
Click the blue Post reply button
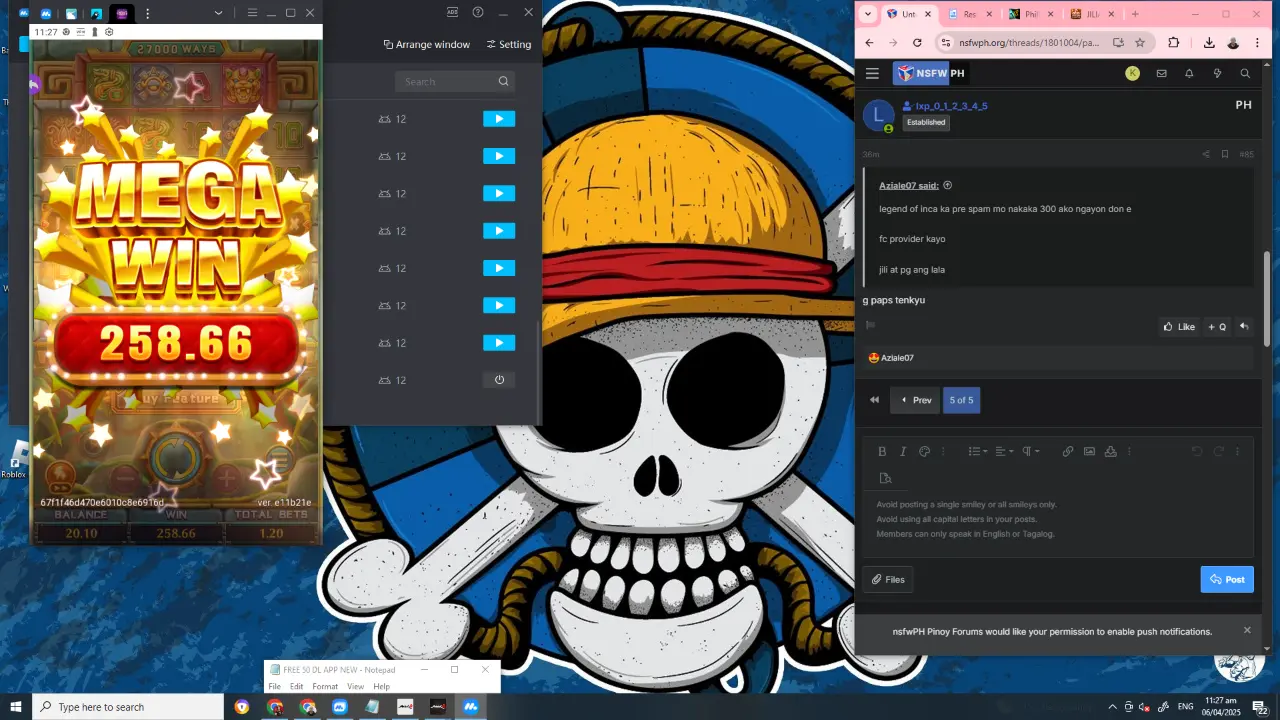coord(1227,579)
